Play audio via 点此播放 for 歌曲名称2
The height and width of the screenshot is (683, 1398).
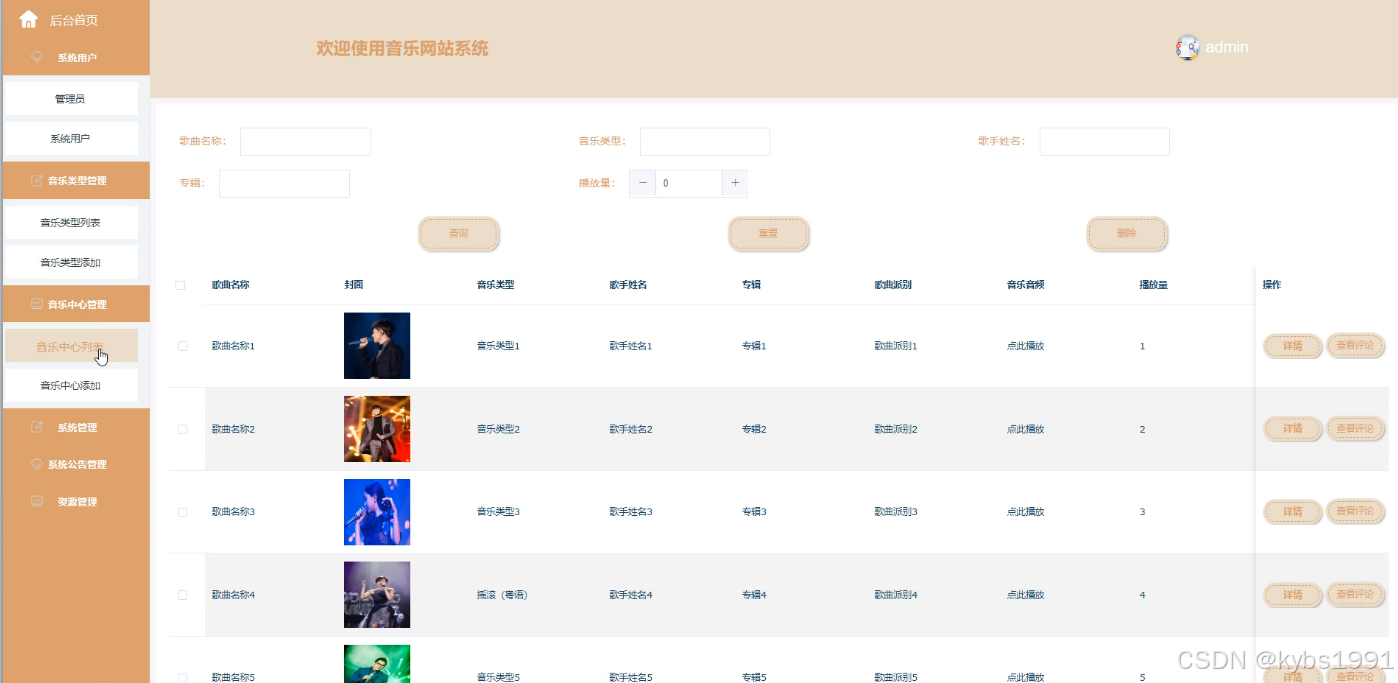tap(1025, 429)
